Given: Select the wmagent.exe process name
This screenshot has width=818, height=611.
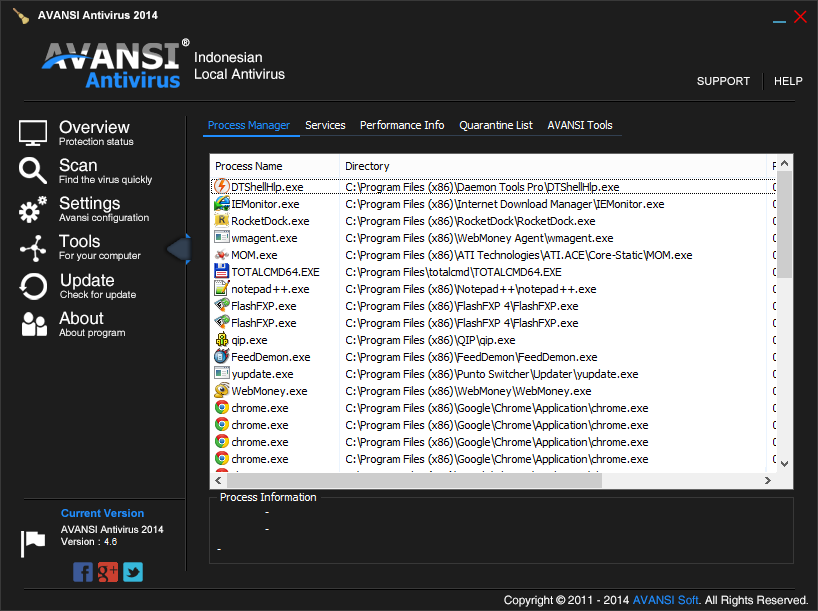Looking at the screenshot, I should (x=264, y=238).
